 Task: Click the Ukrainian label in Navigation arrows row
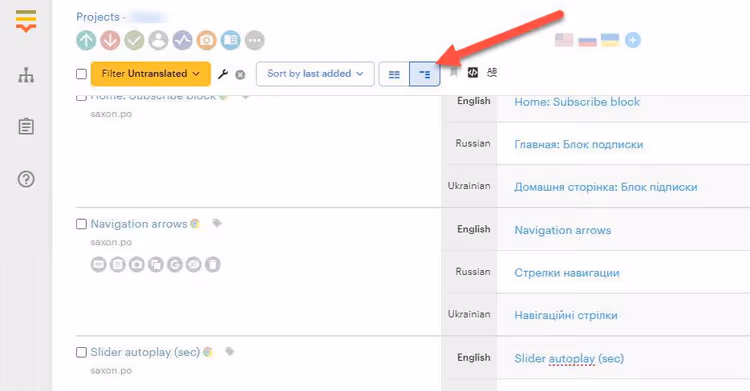click(x=469, y=314)
